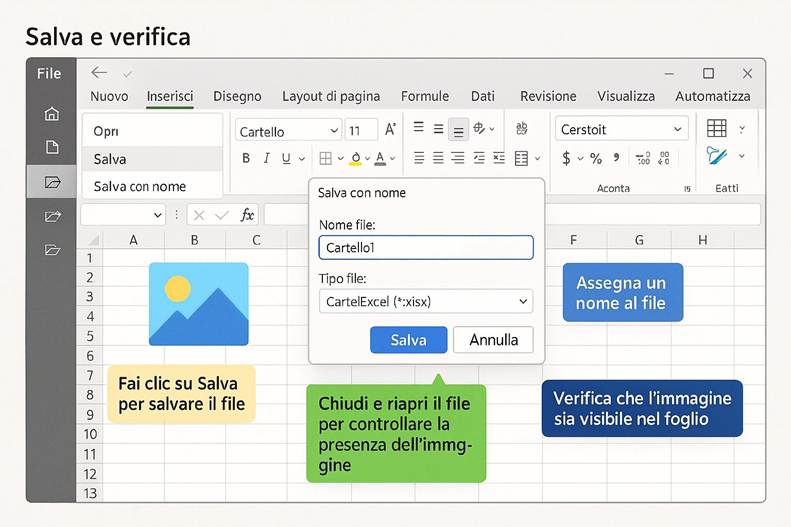Choose Opri in the file menu
791x527 pixels.
point(152,131)
